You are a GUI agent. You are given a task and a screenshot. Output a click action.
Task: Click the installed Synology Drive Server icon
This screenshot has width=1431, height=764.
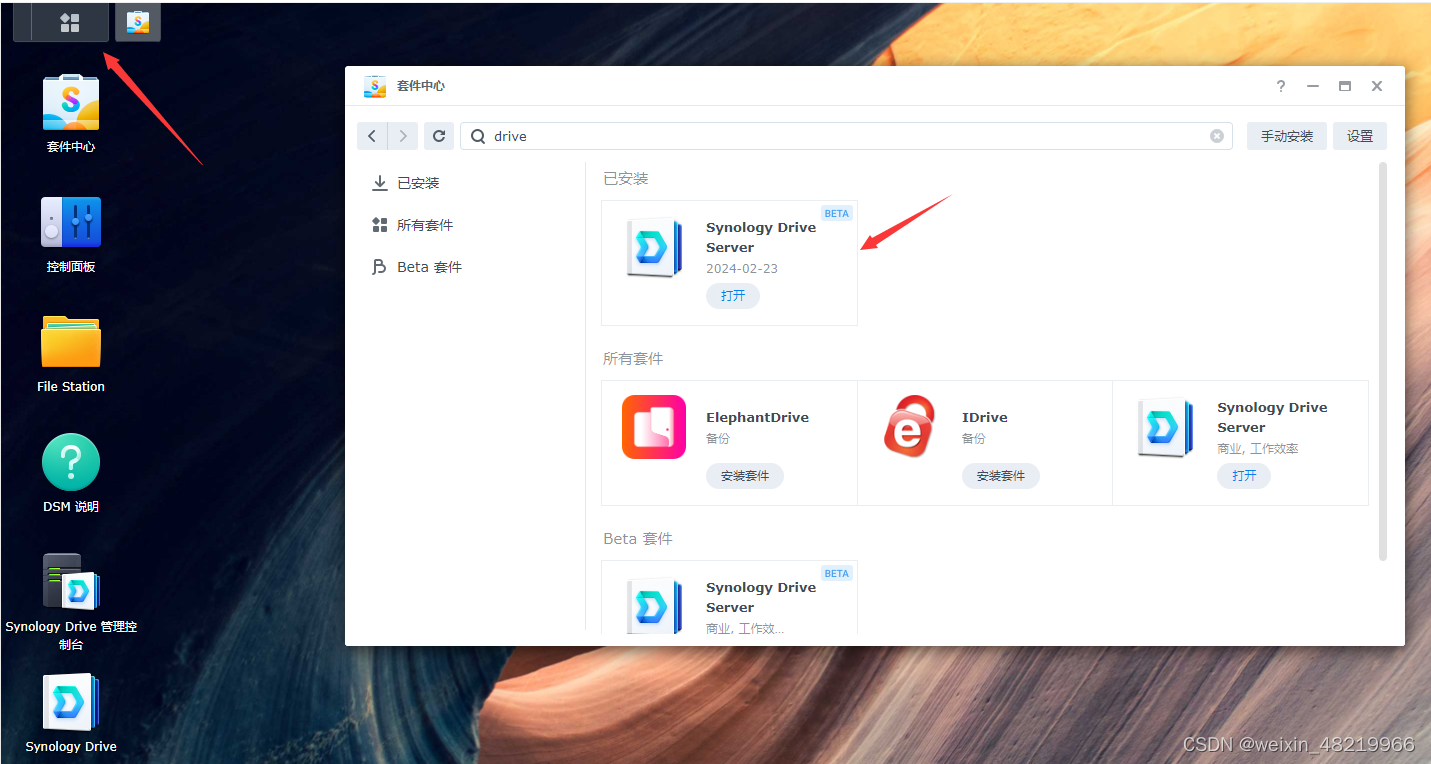(653, 247)
